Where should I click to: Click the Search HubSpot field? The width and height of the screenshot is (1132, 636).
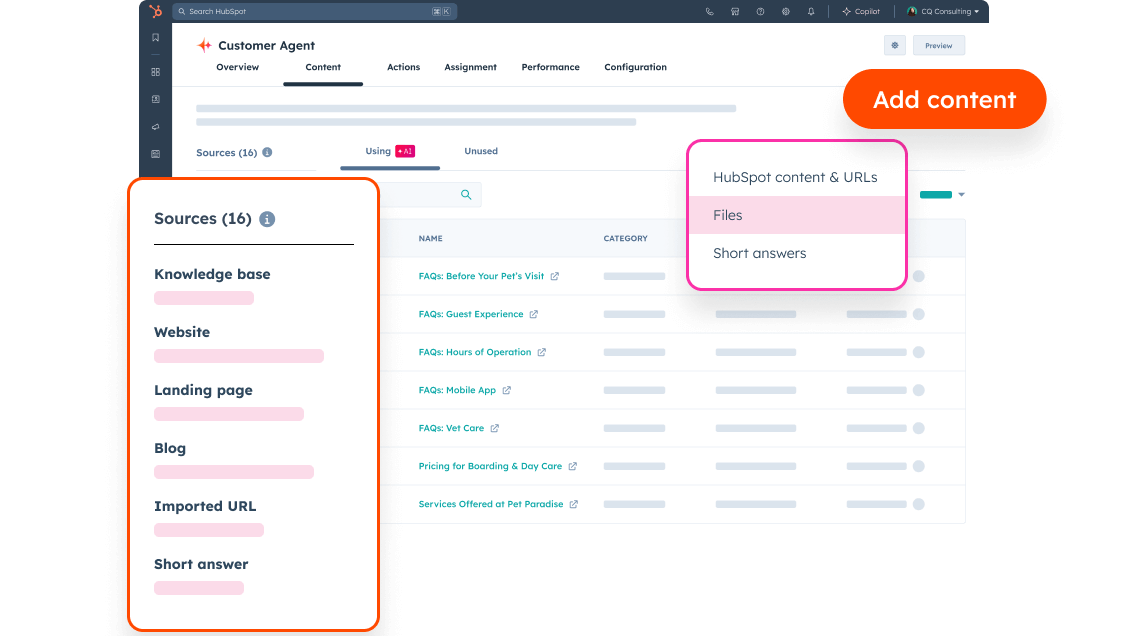[300, 12]
